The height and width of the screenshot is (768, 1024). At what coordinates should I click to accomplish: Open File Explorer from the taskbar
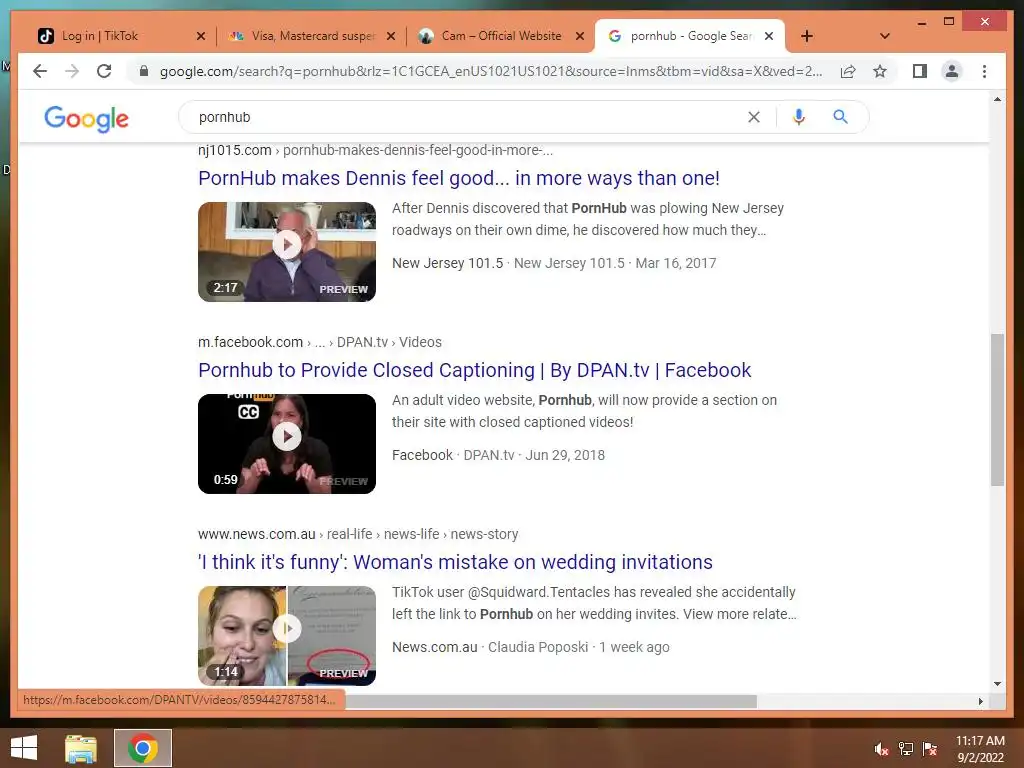(x=81, y=748)
